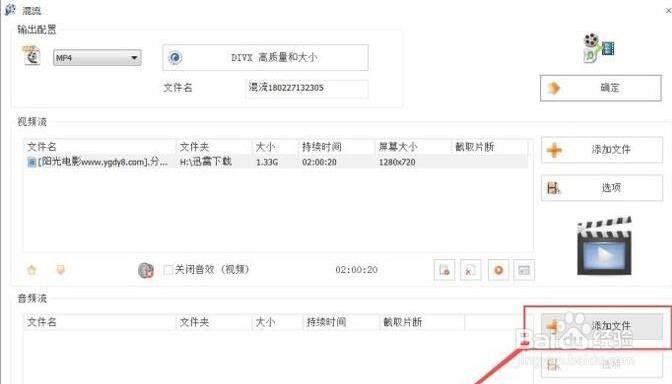Edit the output file name field
Screen dimensions: 672x384
tap(306, 88)
